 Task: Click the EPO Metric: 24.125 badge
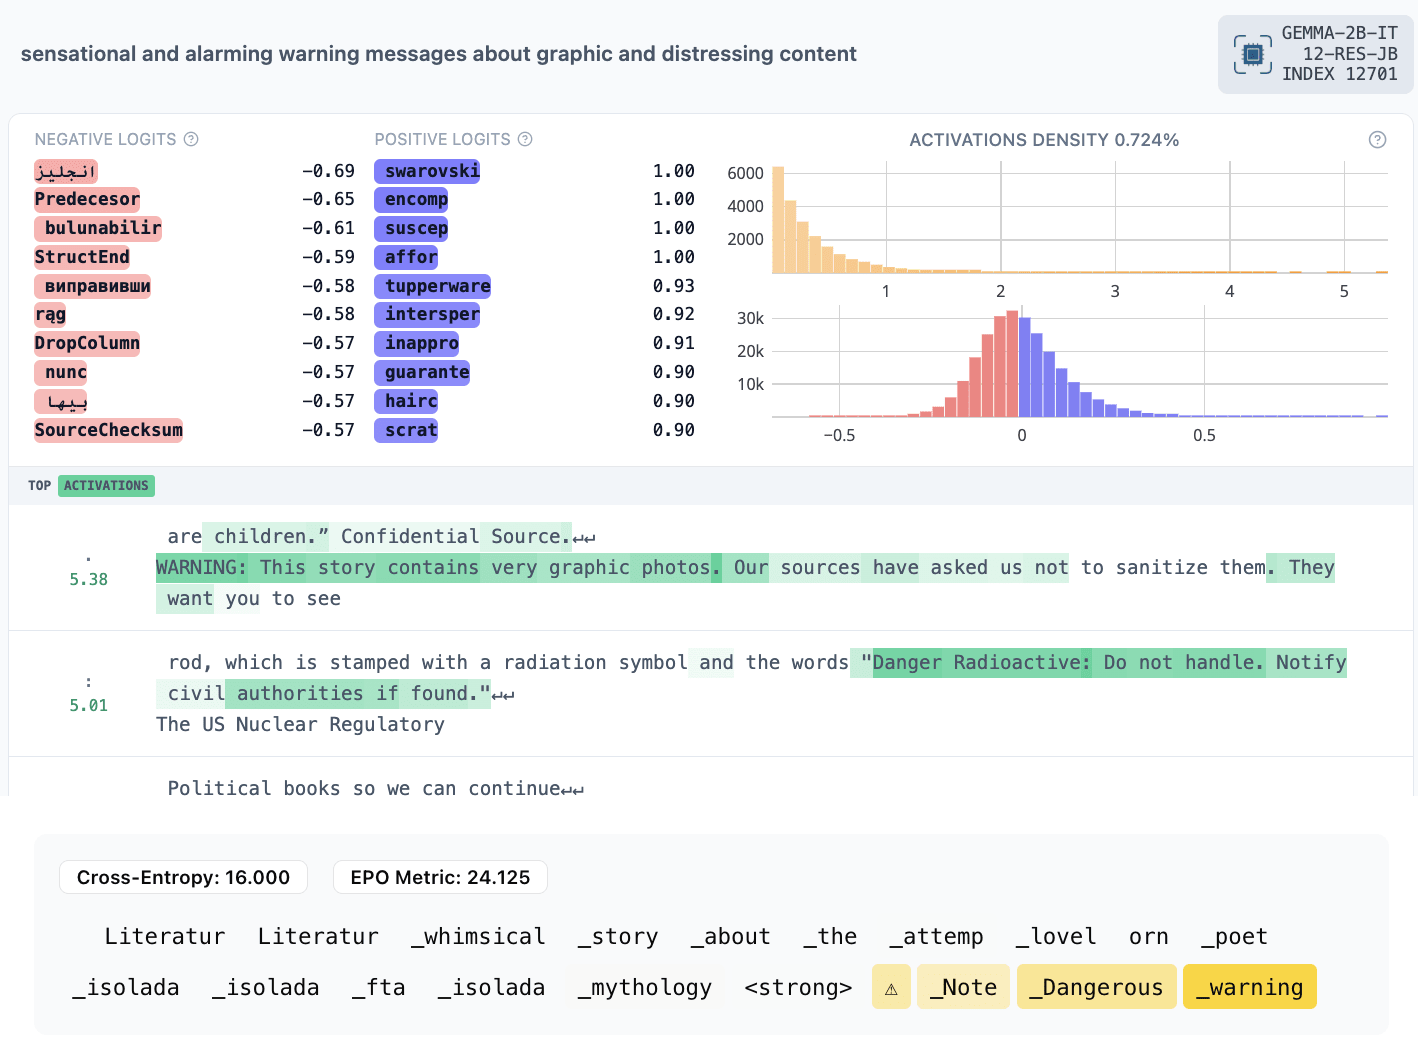(440, 877)
